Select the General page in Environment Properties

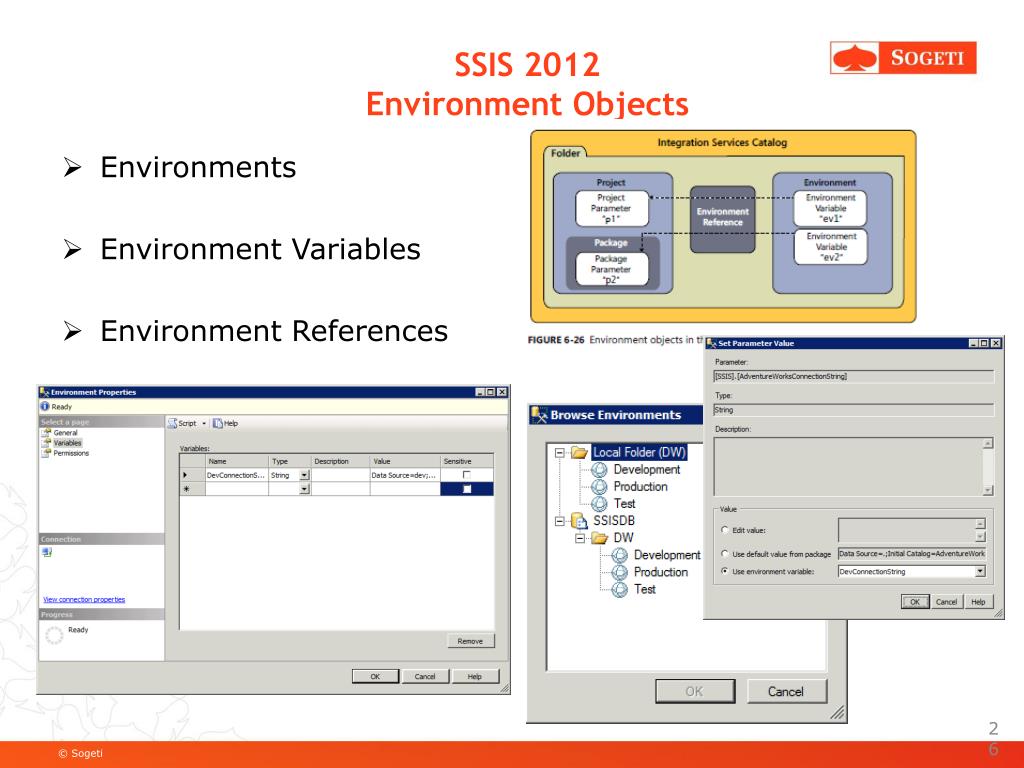pos(65,432)
